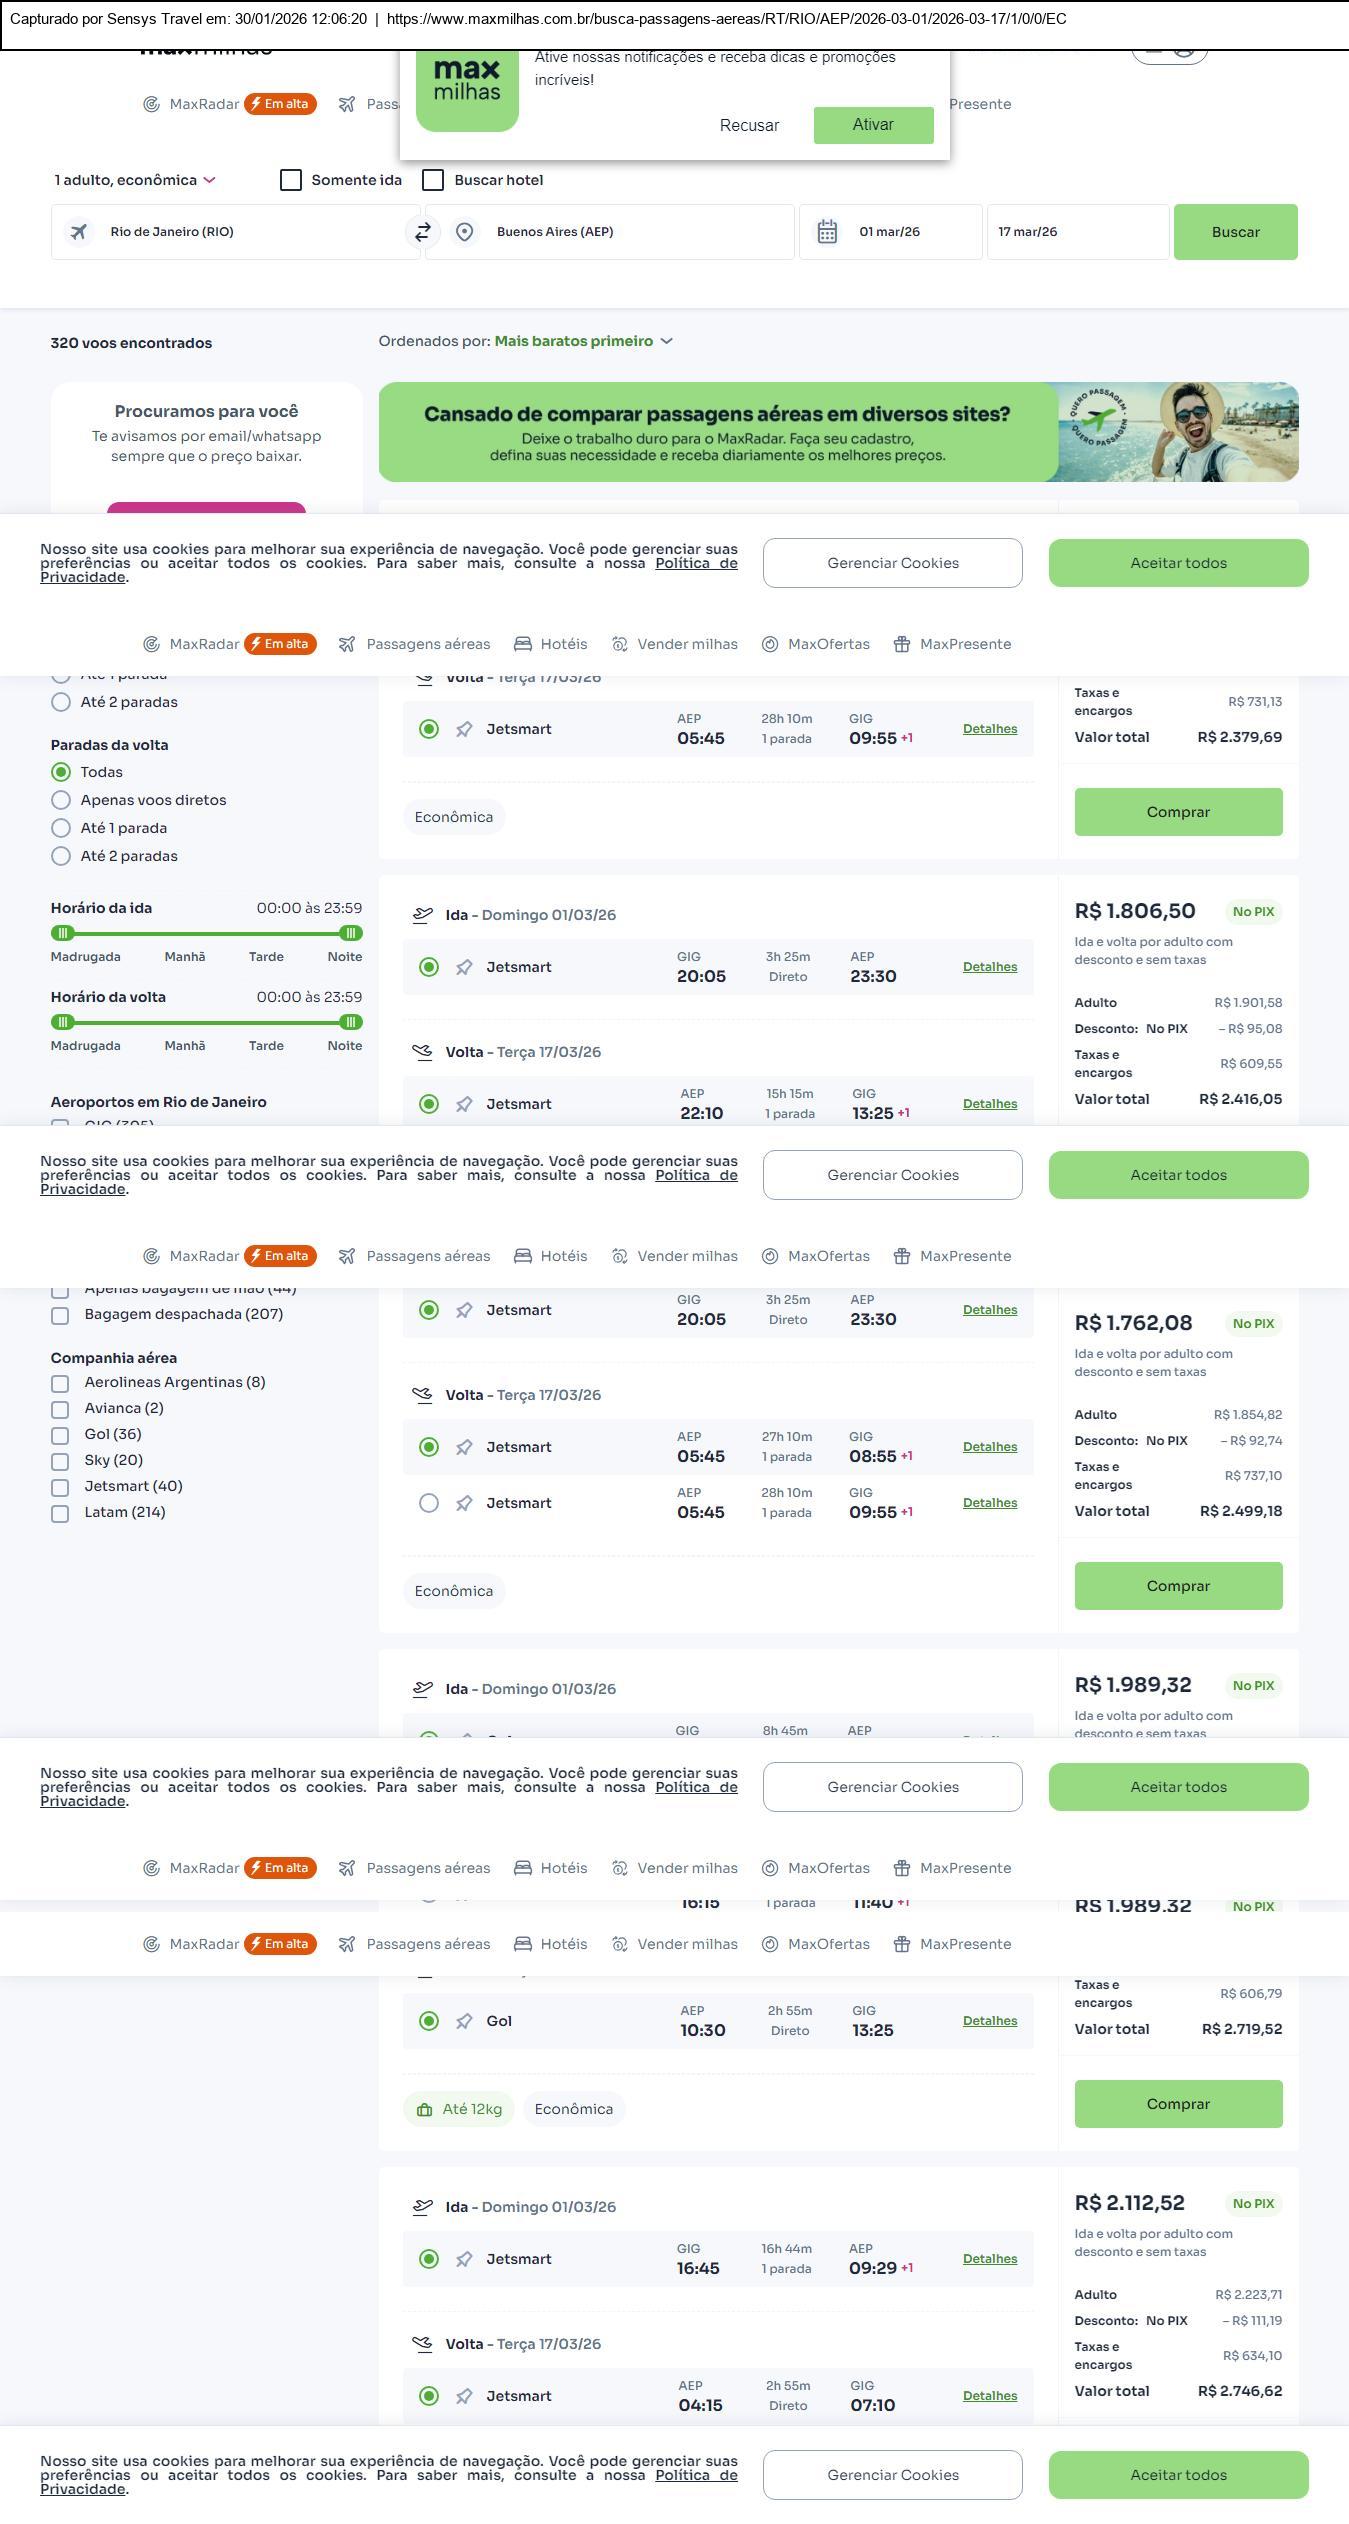The width and height of the screenshot is (1349, 2524).
Task: Click the destination pin icon in search bar
Action: 464,232
